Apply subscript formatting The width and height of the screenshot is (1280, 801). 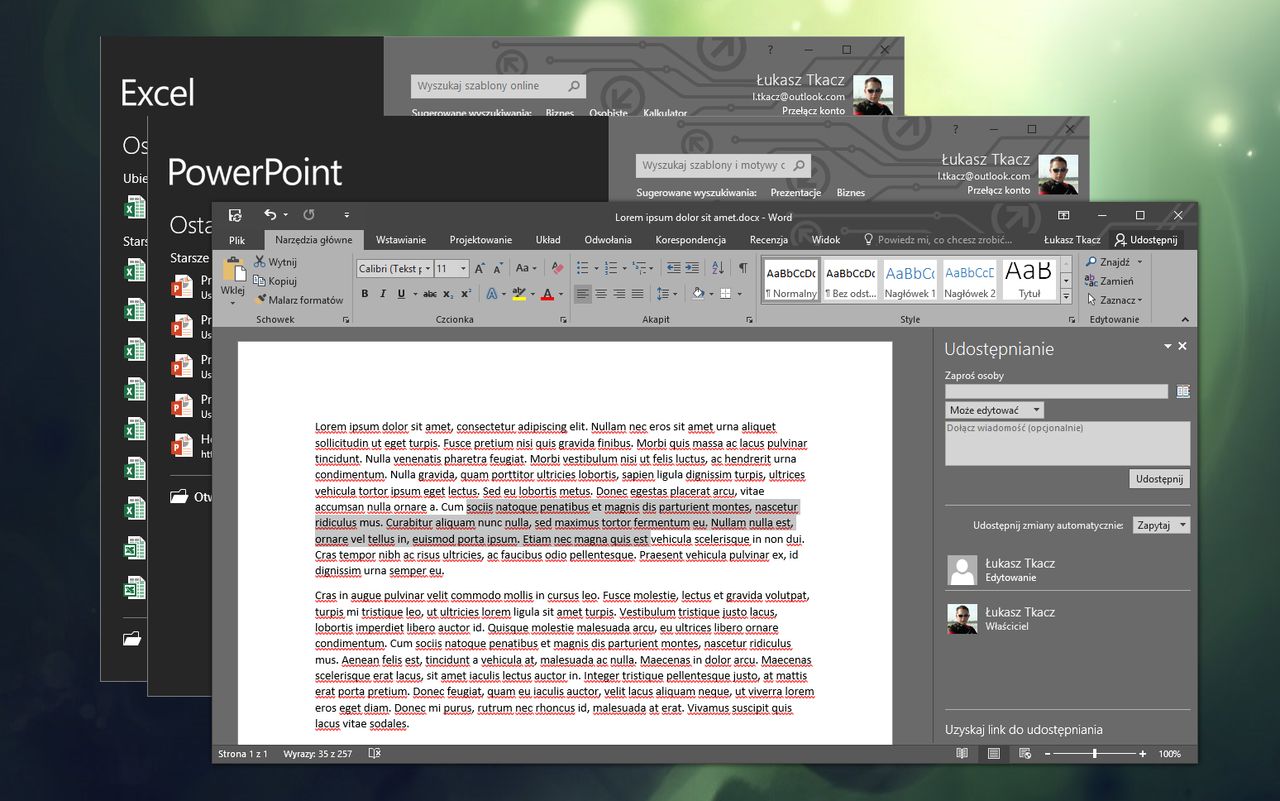tap(448, 294)
